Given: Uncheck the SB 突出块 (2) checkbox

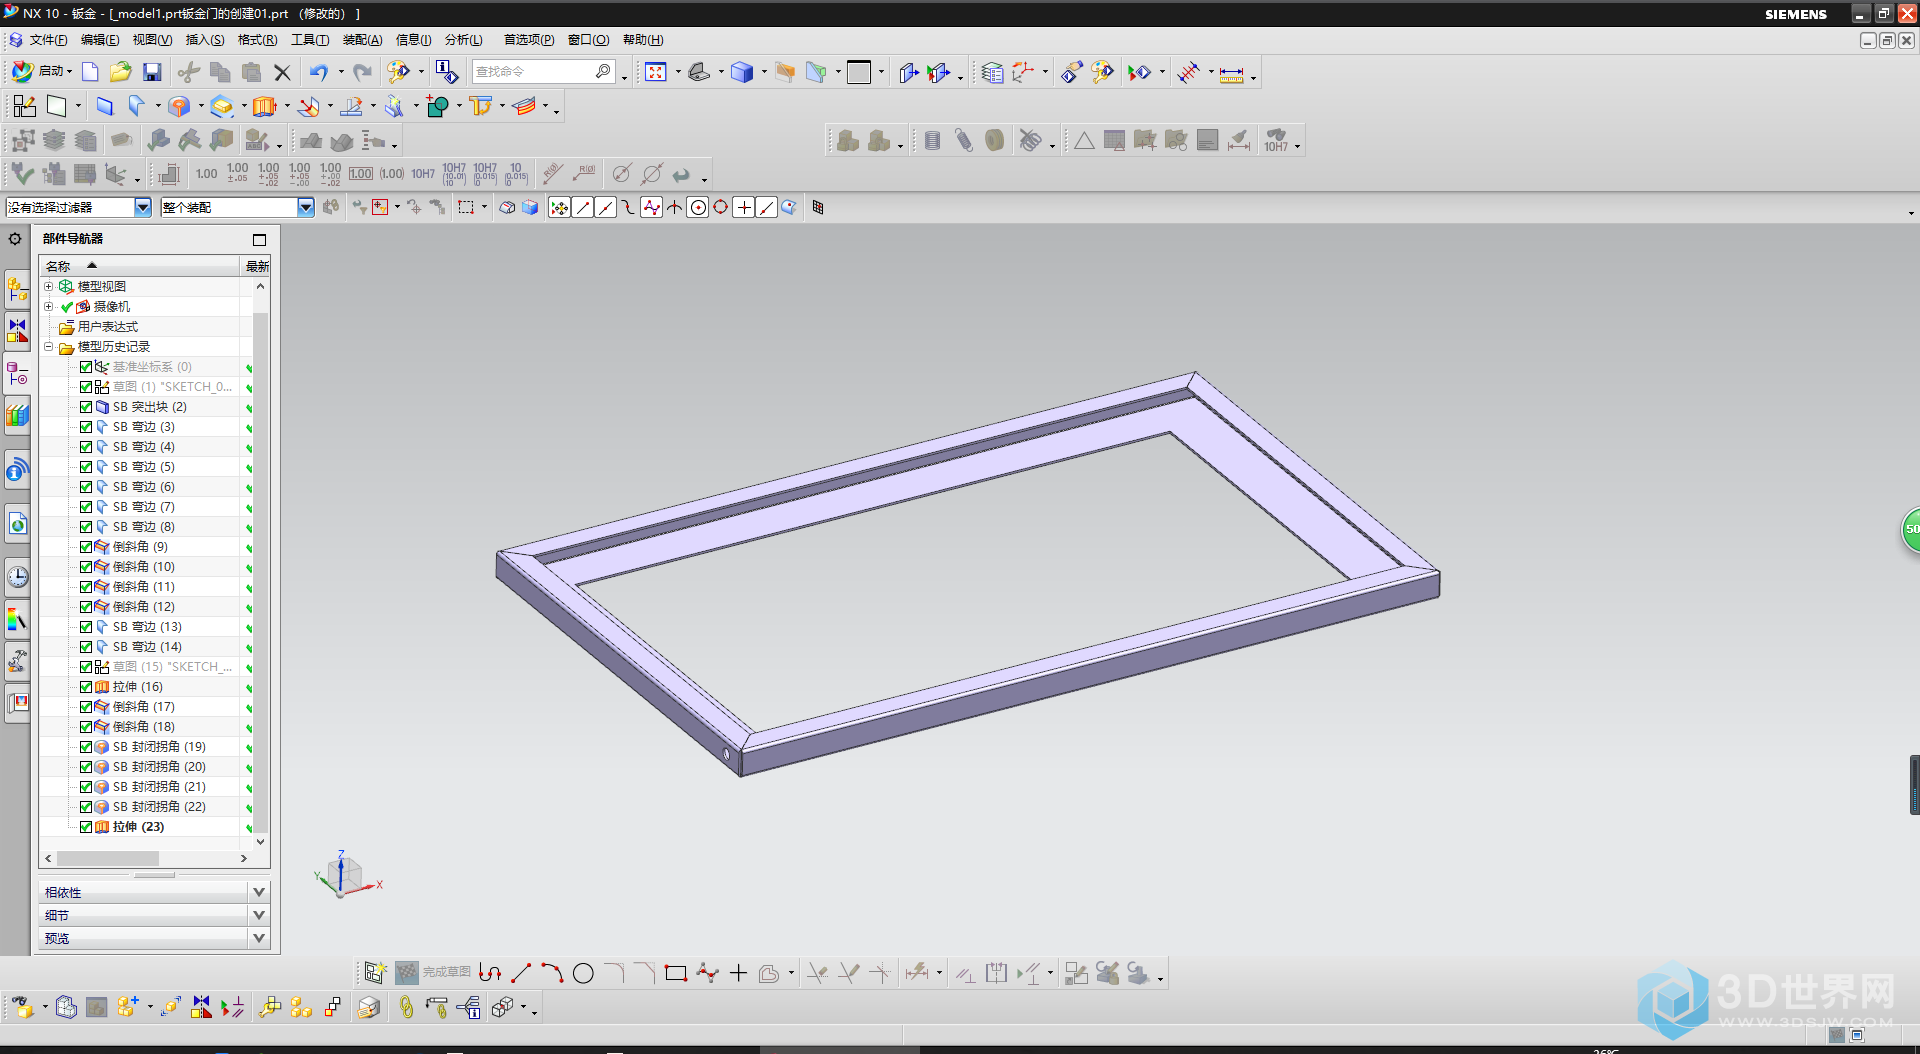Looking at the screenshot, I should click(86, 407).
